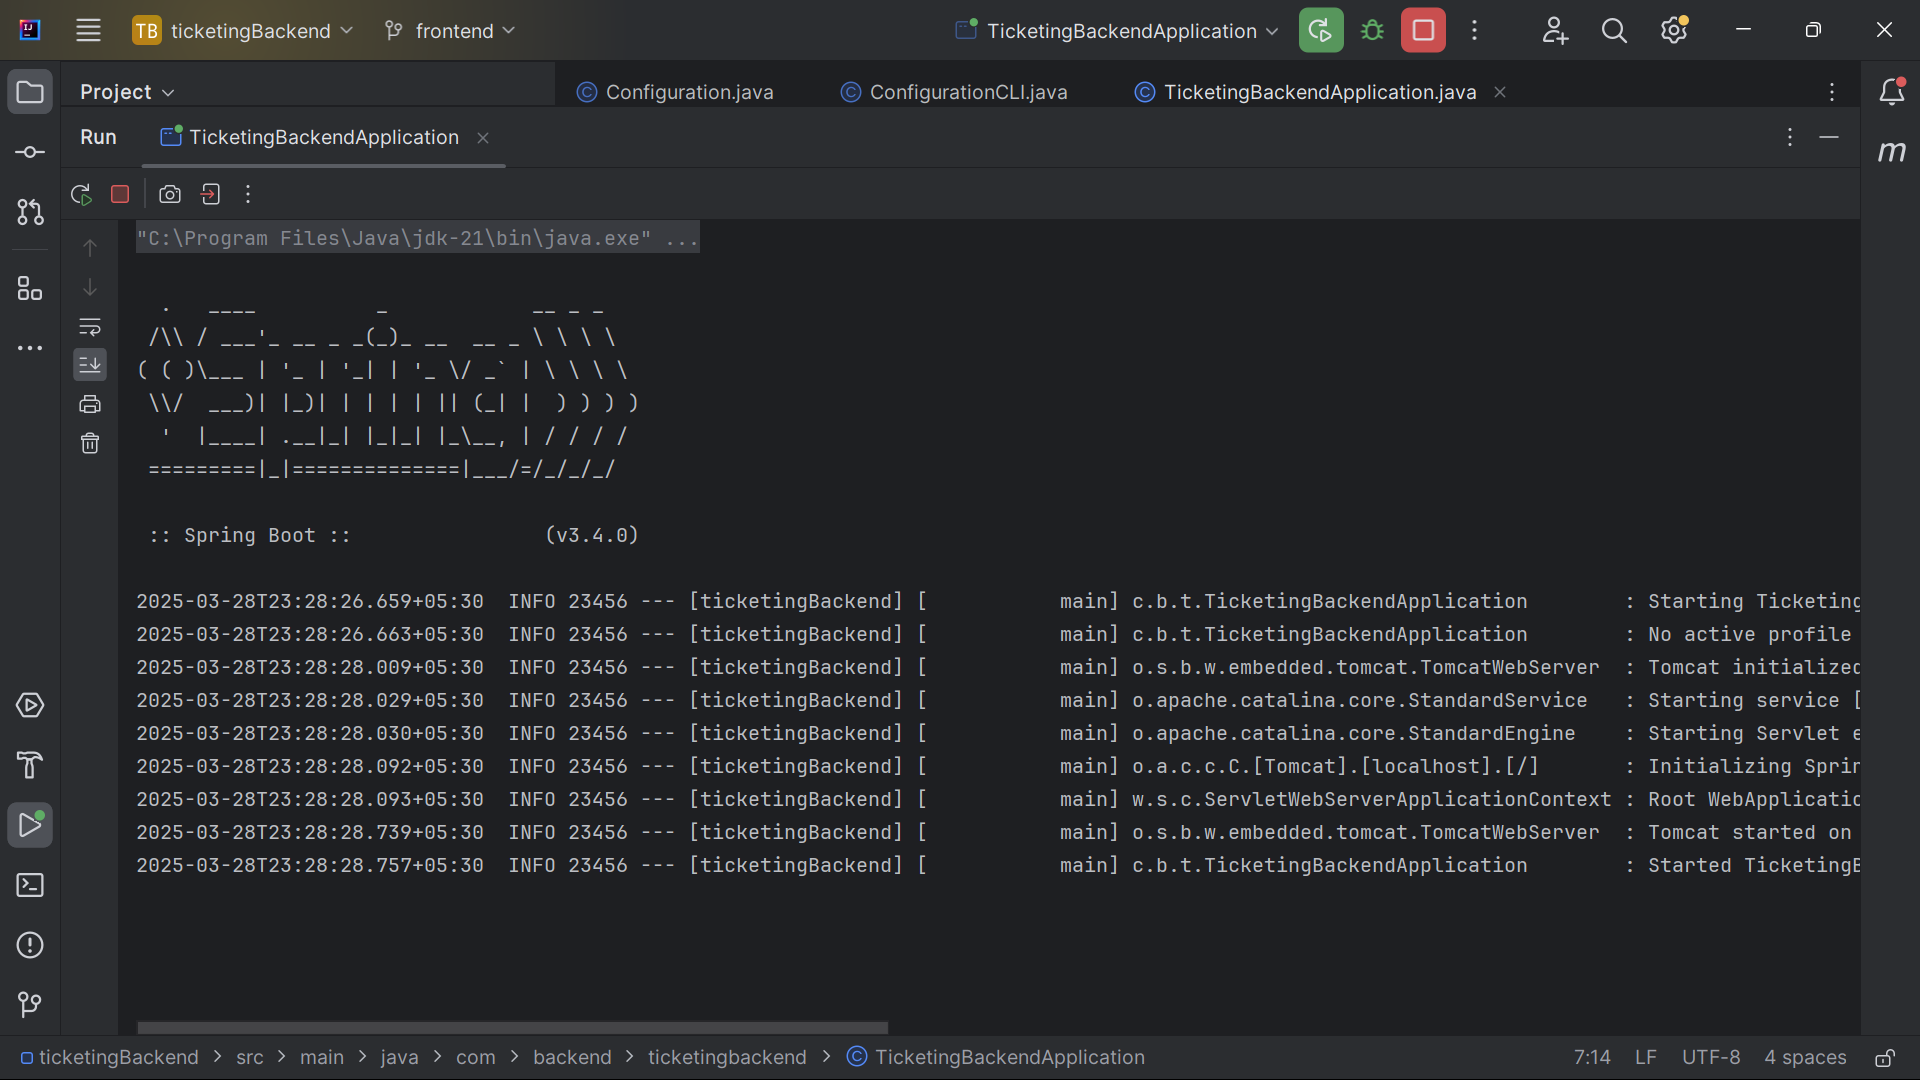Click the thread dump camera icon
Screen dimensions: 1920x1080
[x=170, y=194]
